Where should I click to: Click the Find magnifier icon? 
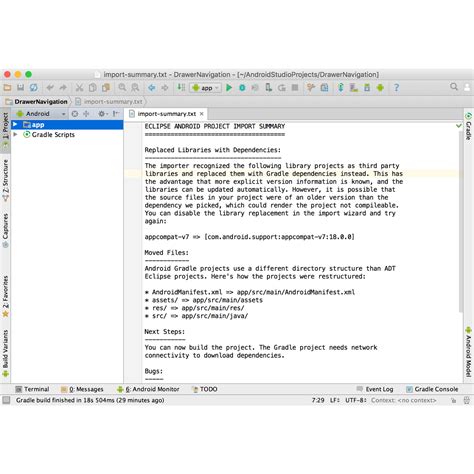tap(122, 88)
